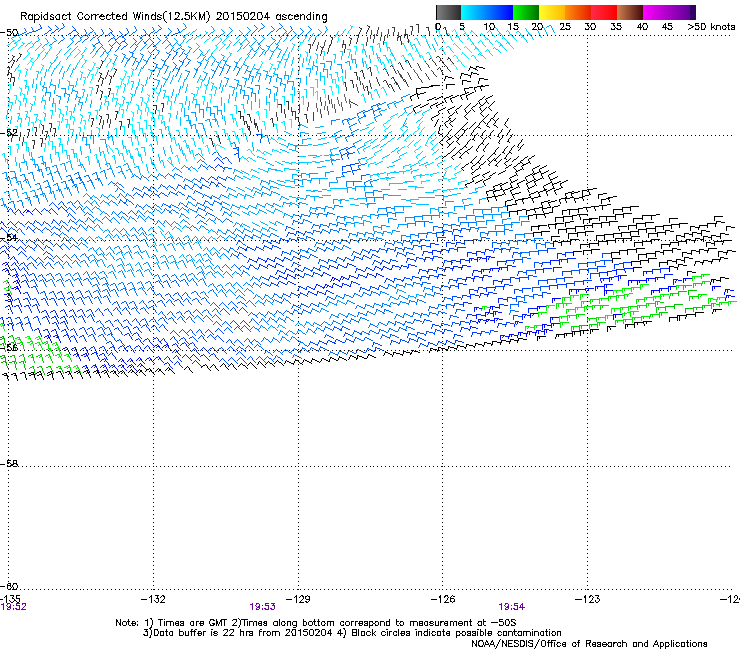Click the '>50 knots' legend label
This screenshot has width=740, height=650.
(x=711, y=27)
